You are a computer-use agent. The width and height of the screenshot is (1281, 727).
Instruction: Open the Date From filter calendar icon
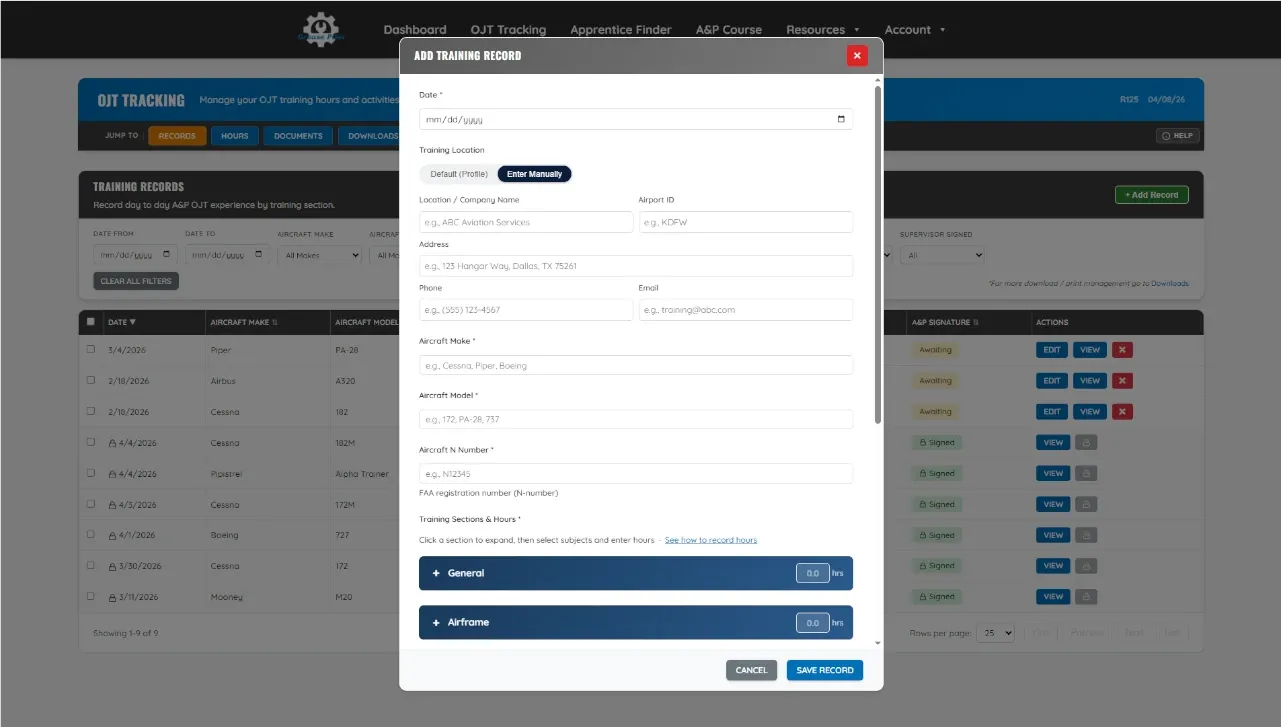pos(167,255)
